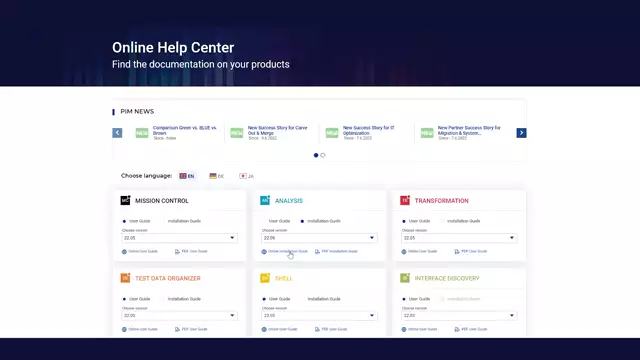Click the Analysis AN logo icon

265,200
